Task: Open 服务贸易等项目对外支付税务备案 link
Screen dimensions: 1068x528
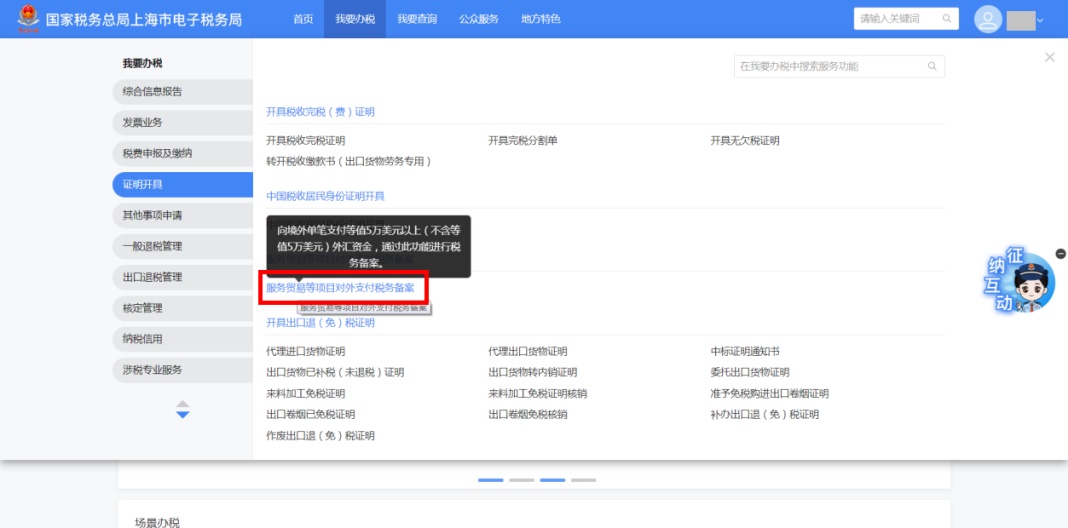Action: (x=340, y=288)
